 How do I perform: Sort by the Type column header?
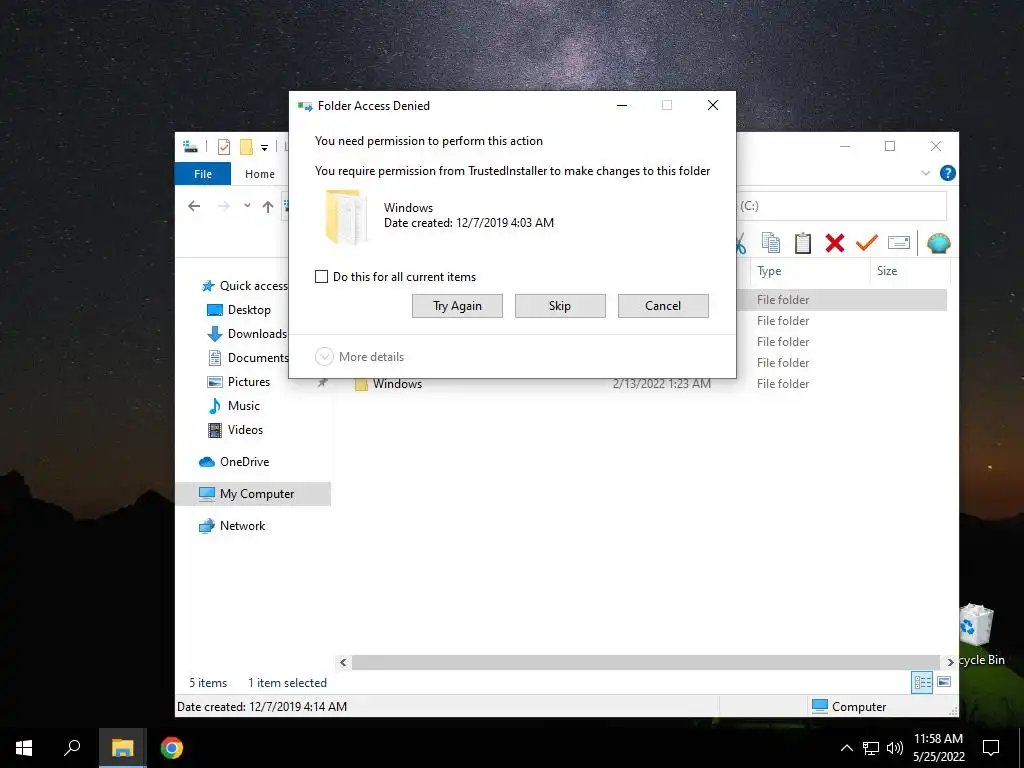point(769,271)
